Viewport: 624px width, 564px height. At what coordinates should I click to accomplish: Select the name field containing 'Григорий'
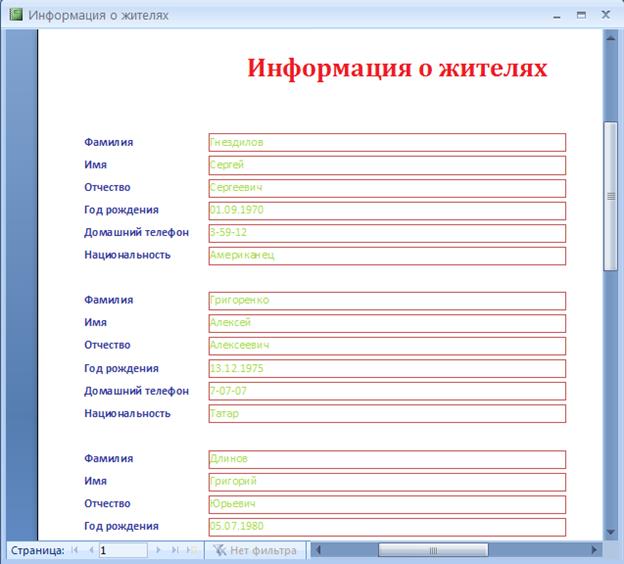(386, 481)
